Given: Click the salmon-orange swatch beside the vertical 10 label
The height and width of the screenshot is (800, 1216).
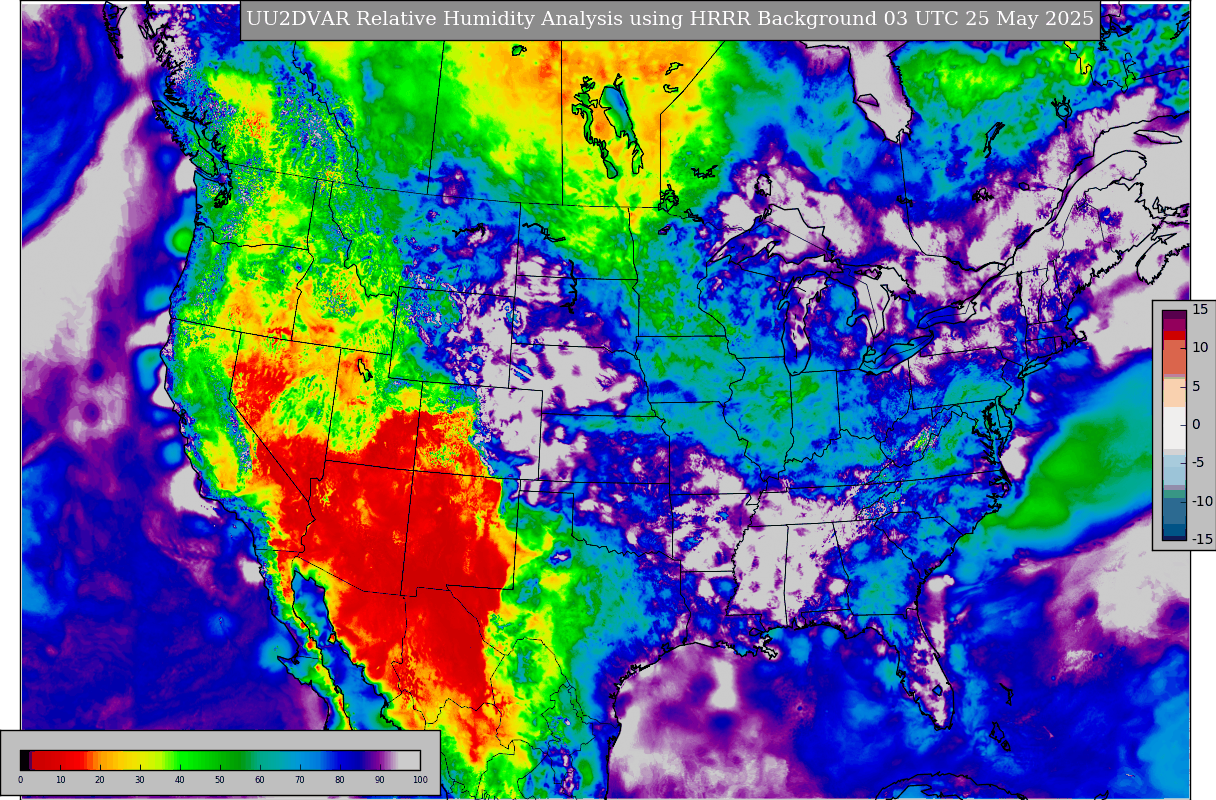Looking at the screenshot, I should (1174, 357).
